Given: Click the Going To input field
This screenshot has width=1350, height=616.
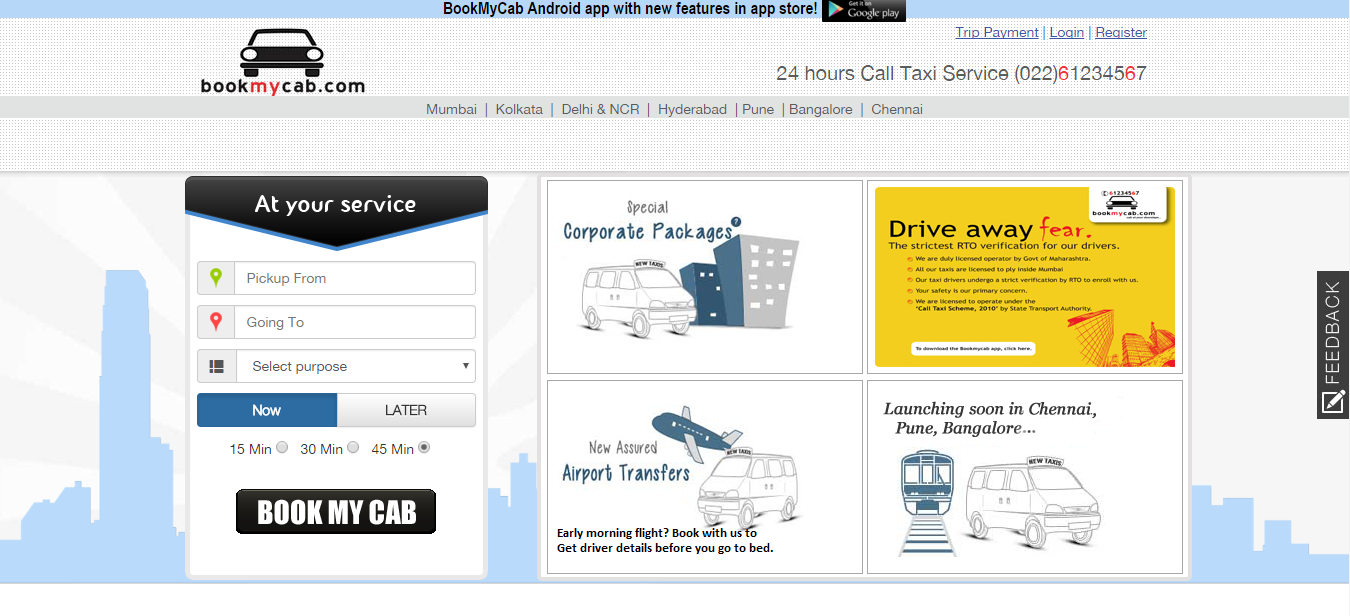Looking at the screenshot, I should [355, 322].
